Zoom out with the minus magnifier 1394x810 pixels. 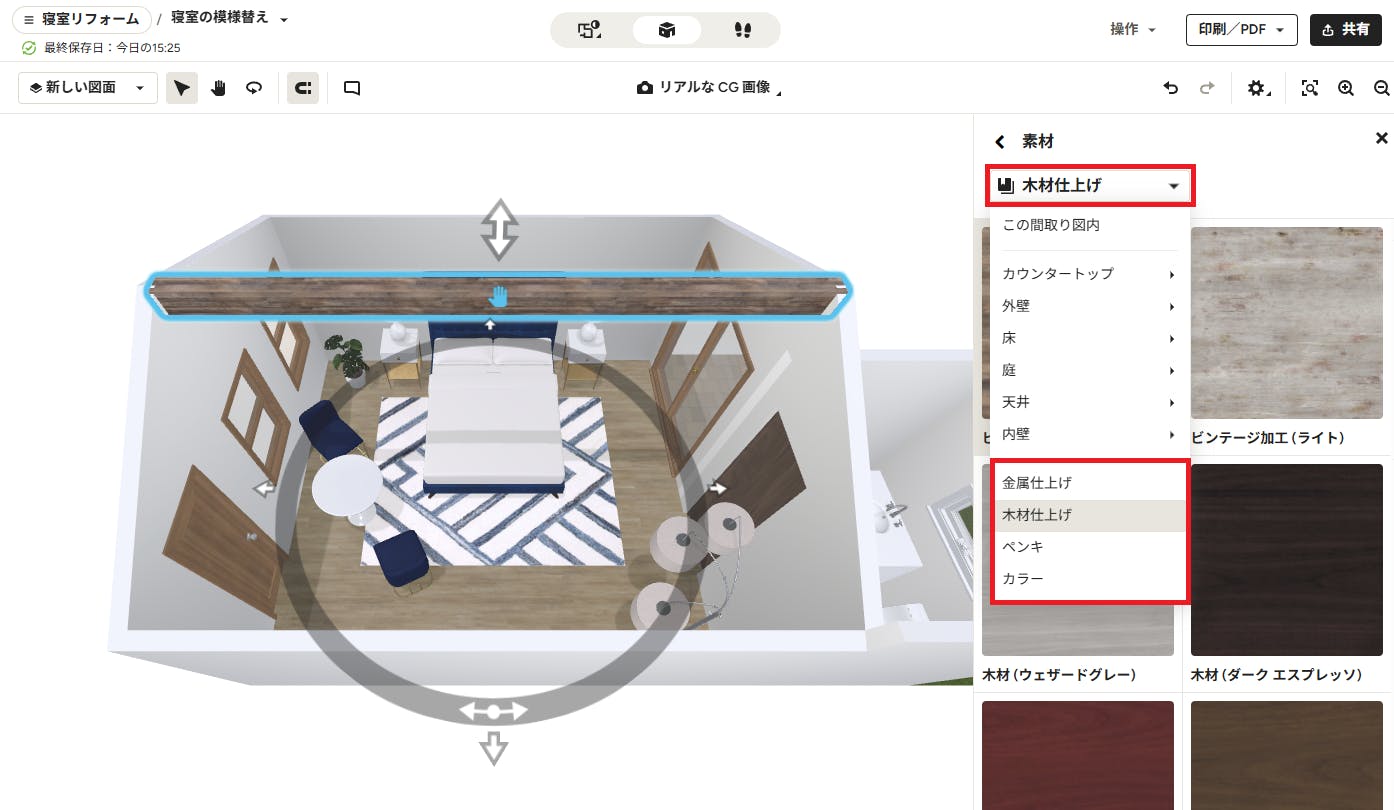coord(1382,88)
